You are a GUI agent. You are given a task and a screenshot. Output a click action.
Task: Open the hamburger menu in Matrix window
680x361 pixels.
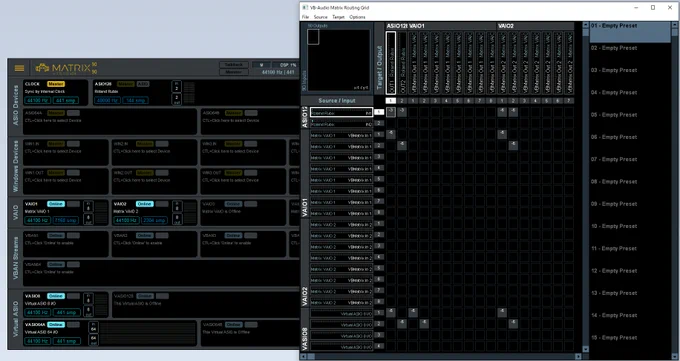coord(20,68)
